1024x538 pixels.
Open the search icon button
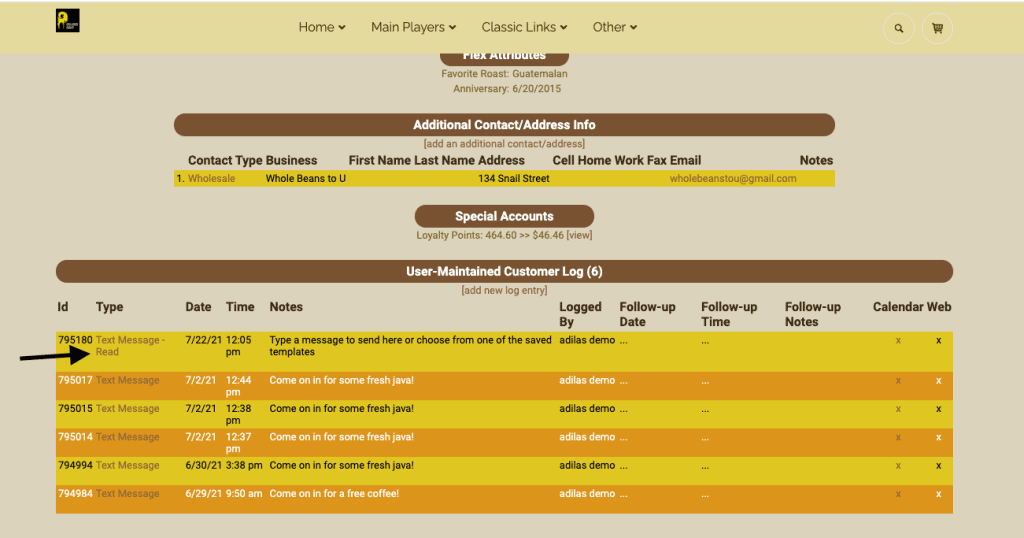899,28
